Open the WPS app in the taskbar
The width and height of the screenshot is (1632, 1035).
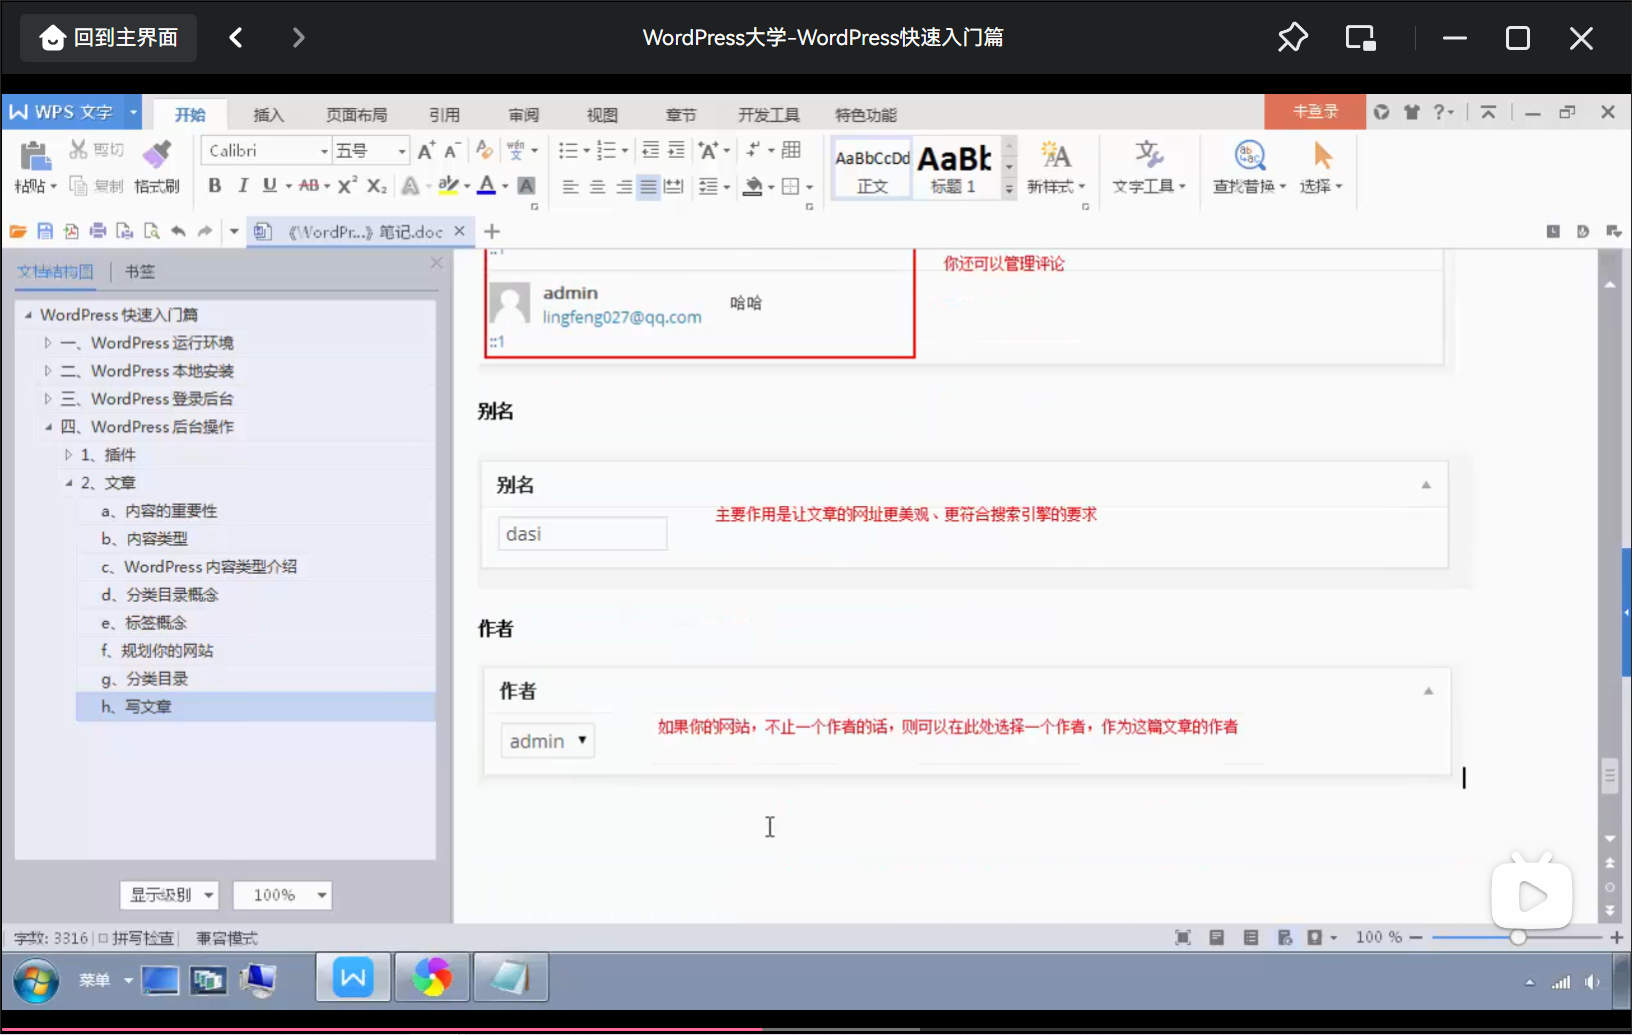352,977
